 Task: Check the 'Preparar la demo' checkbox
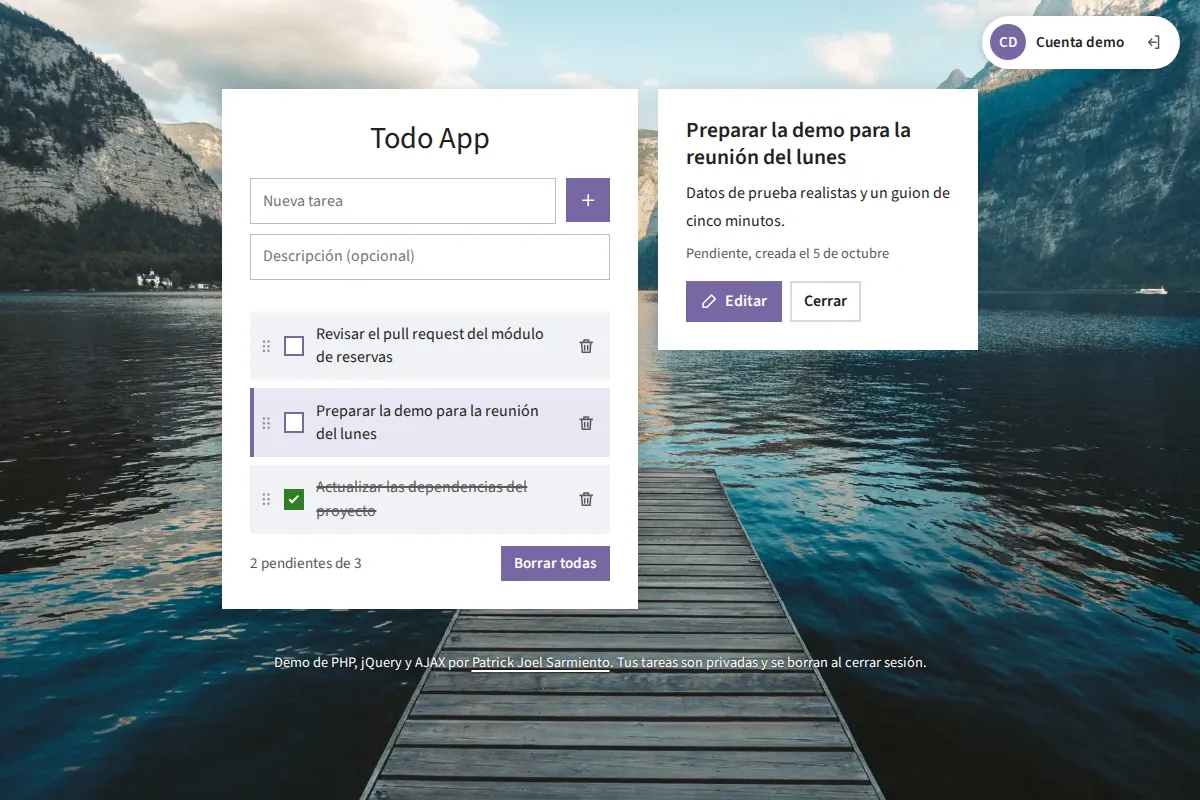(294, 423)
